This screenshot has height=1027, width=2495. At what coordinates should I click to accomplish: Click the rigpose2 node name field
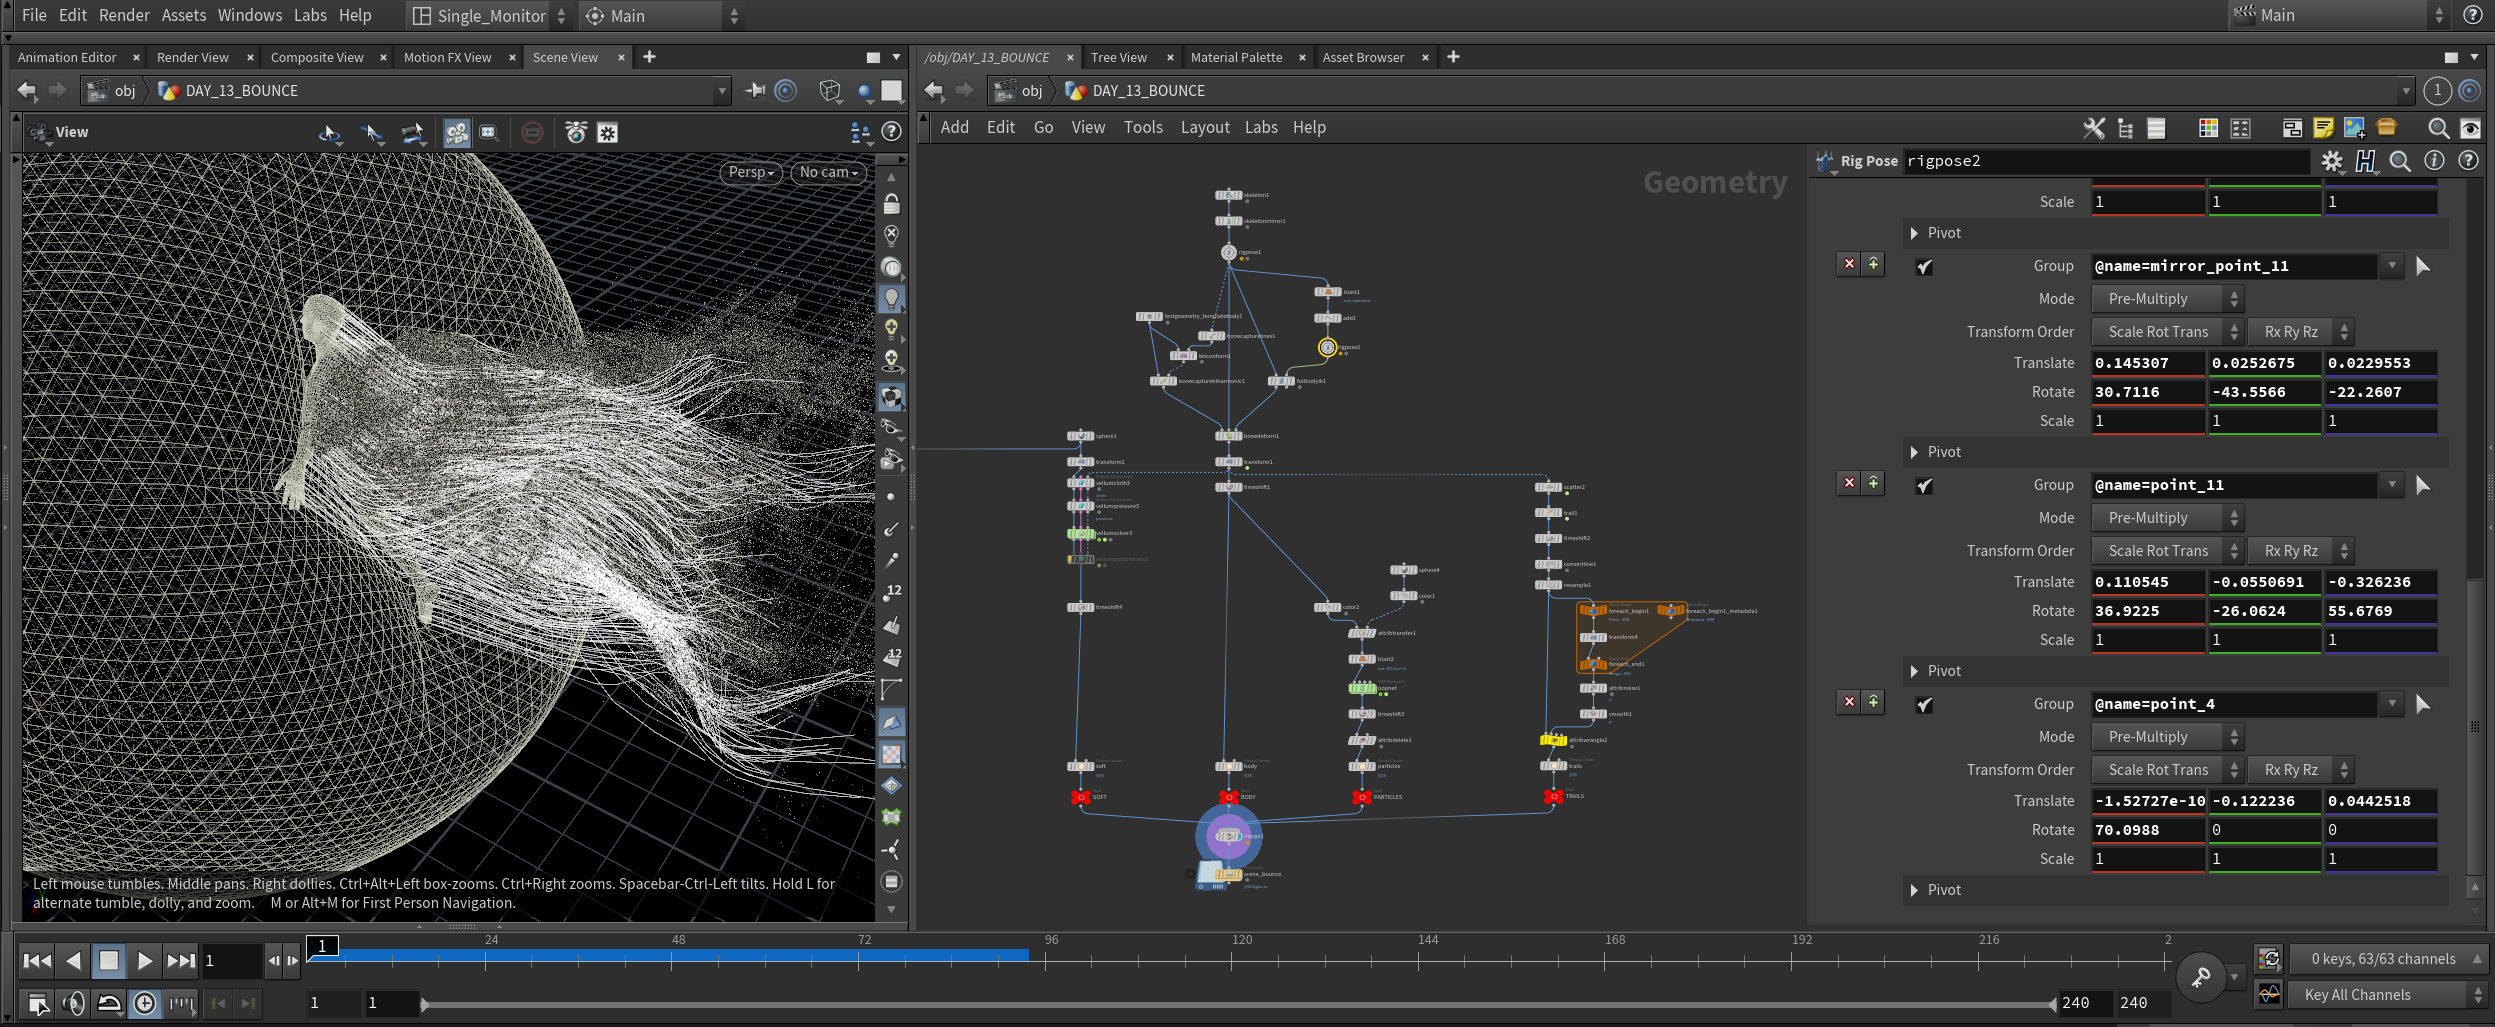(2107, 161)
